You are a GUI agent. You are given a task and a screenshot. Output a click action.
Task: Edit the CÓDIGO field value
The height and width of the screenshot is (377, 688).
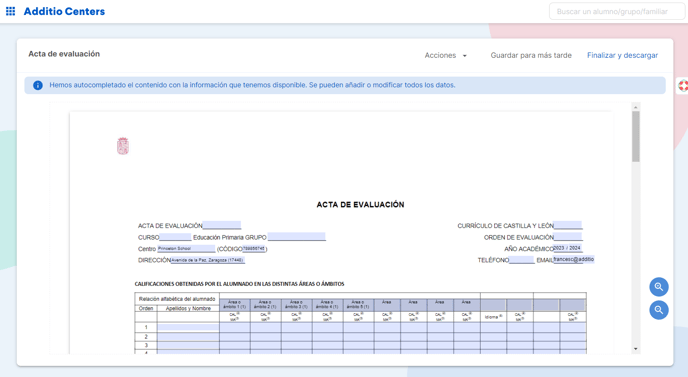[x=254, y=249]
